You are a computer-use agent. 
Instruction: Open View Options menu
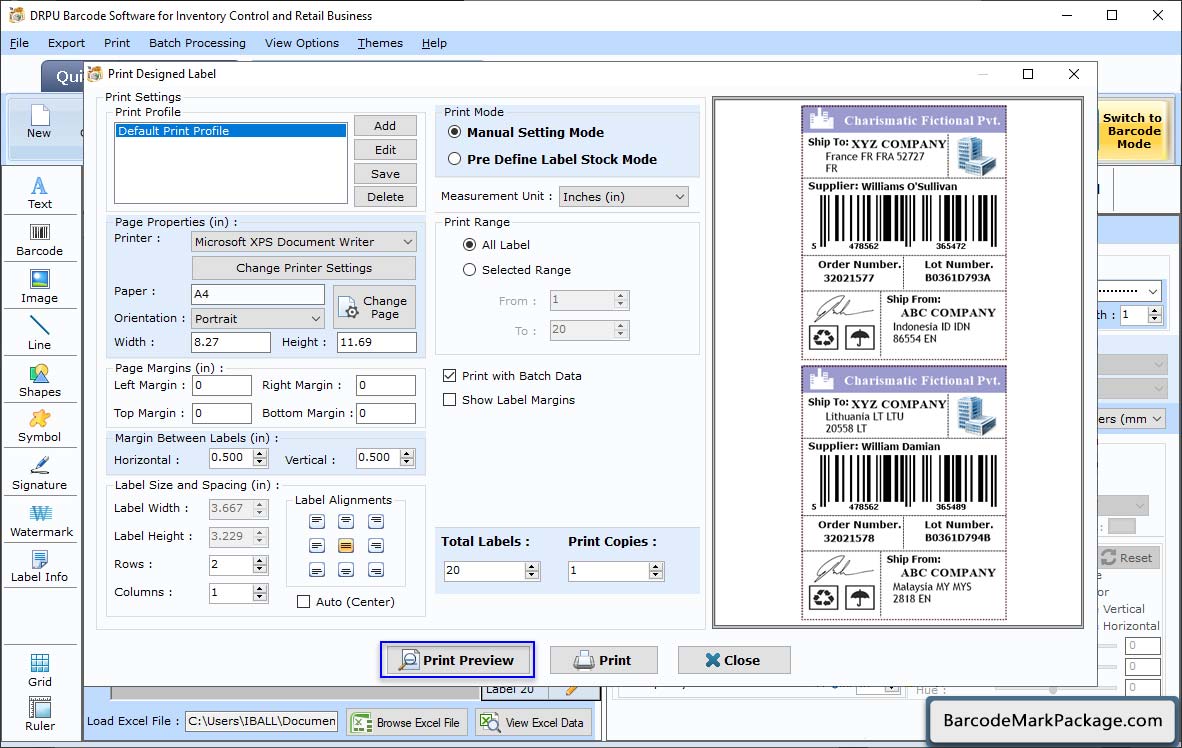tap(302, 43)
